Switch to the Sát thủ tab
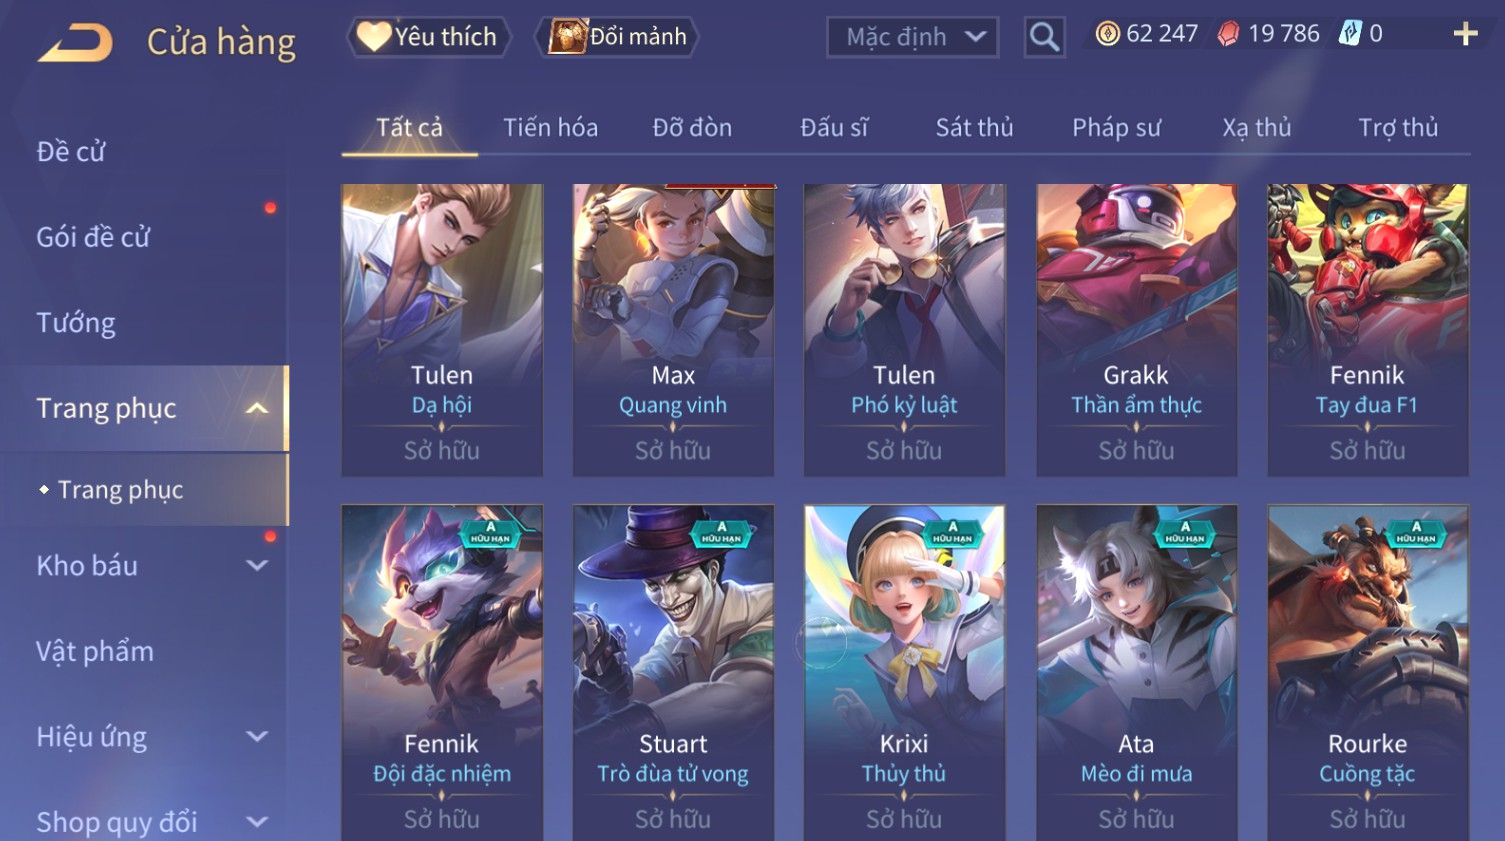The height and width of the screenshot is (841, 1505). [974, 128]
